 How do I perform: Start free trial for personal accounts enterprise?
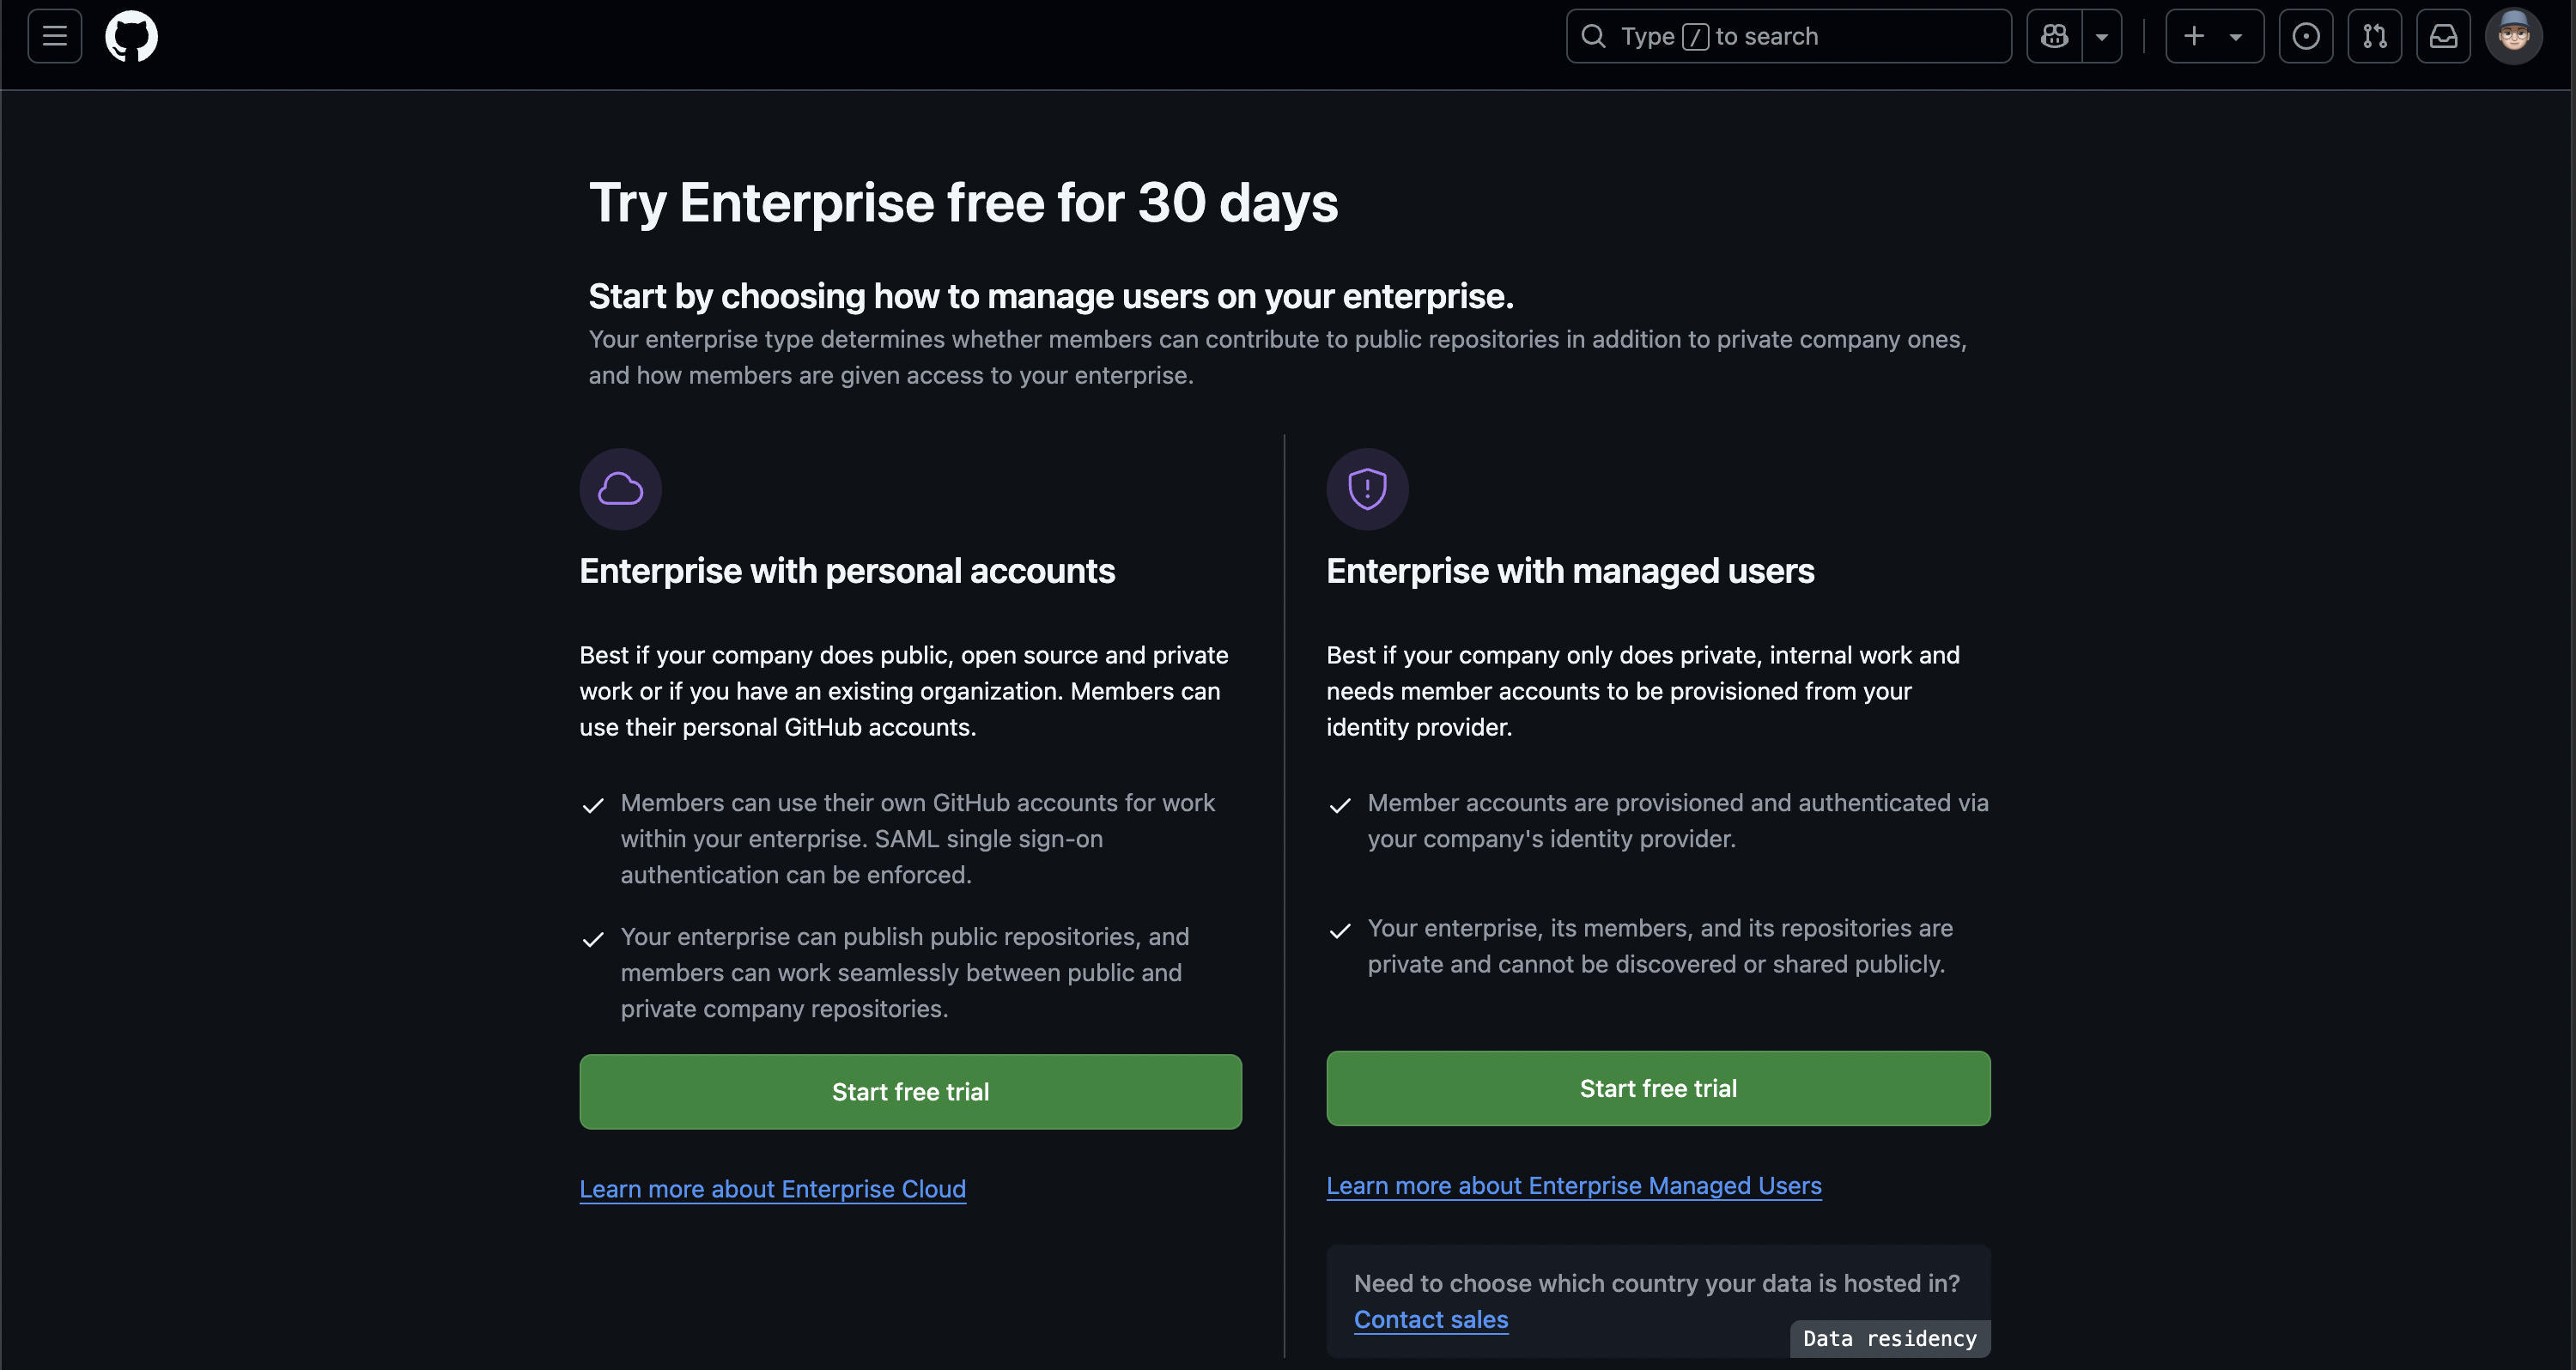pyautogui.click(x=910, y=1092)
